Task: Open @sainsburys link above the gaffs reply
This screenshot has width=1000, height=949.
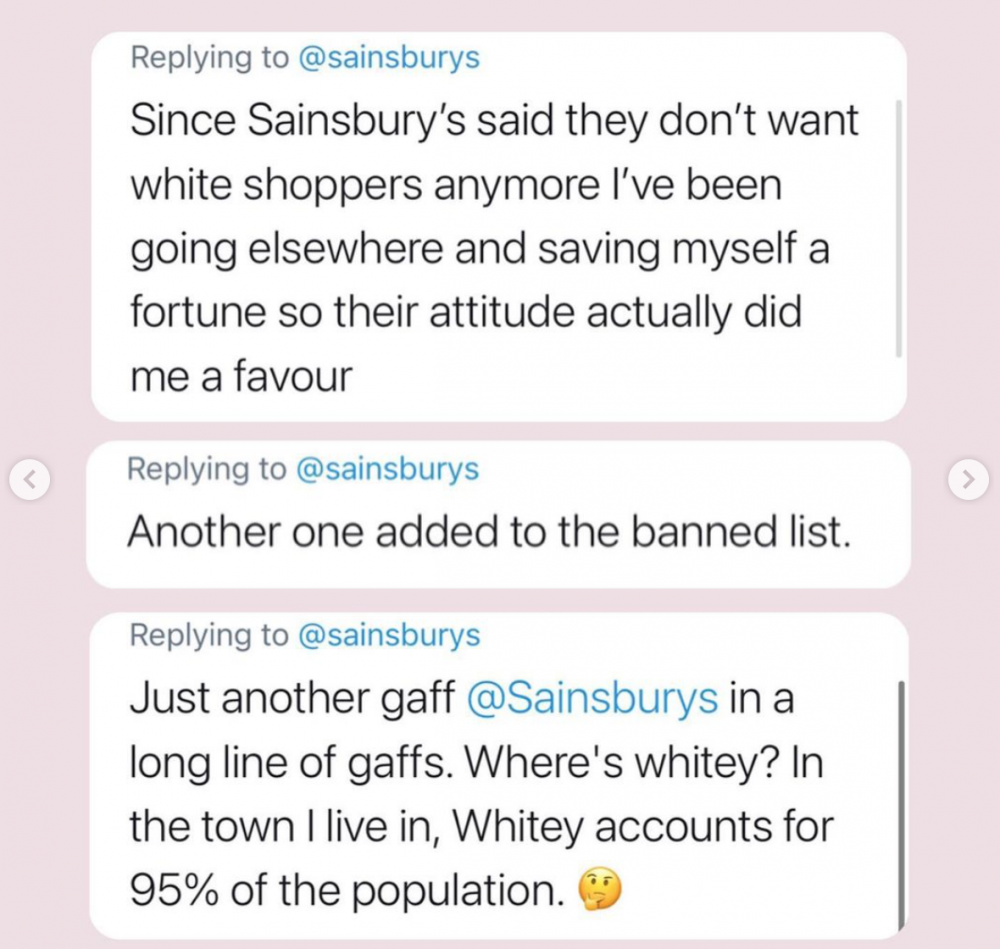Action: pos(389,635)
